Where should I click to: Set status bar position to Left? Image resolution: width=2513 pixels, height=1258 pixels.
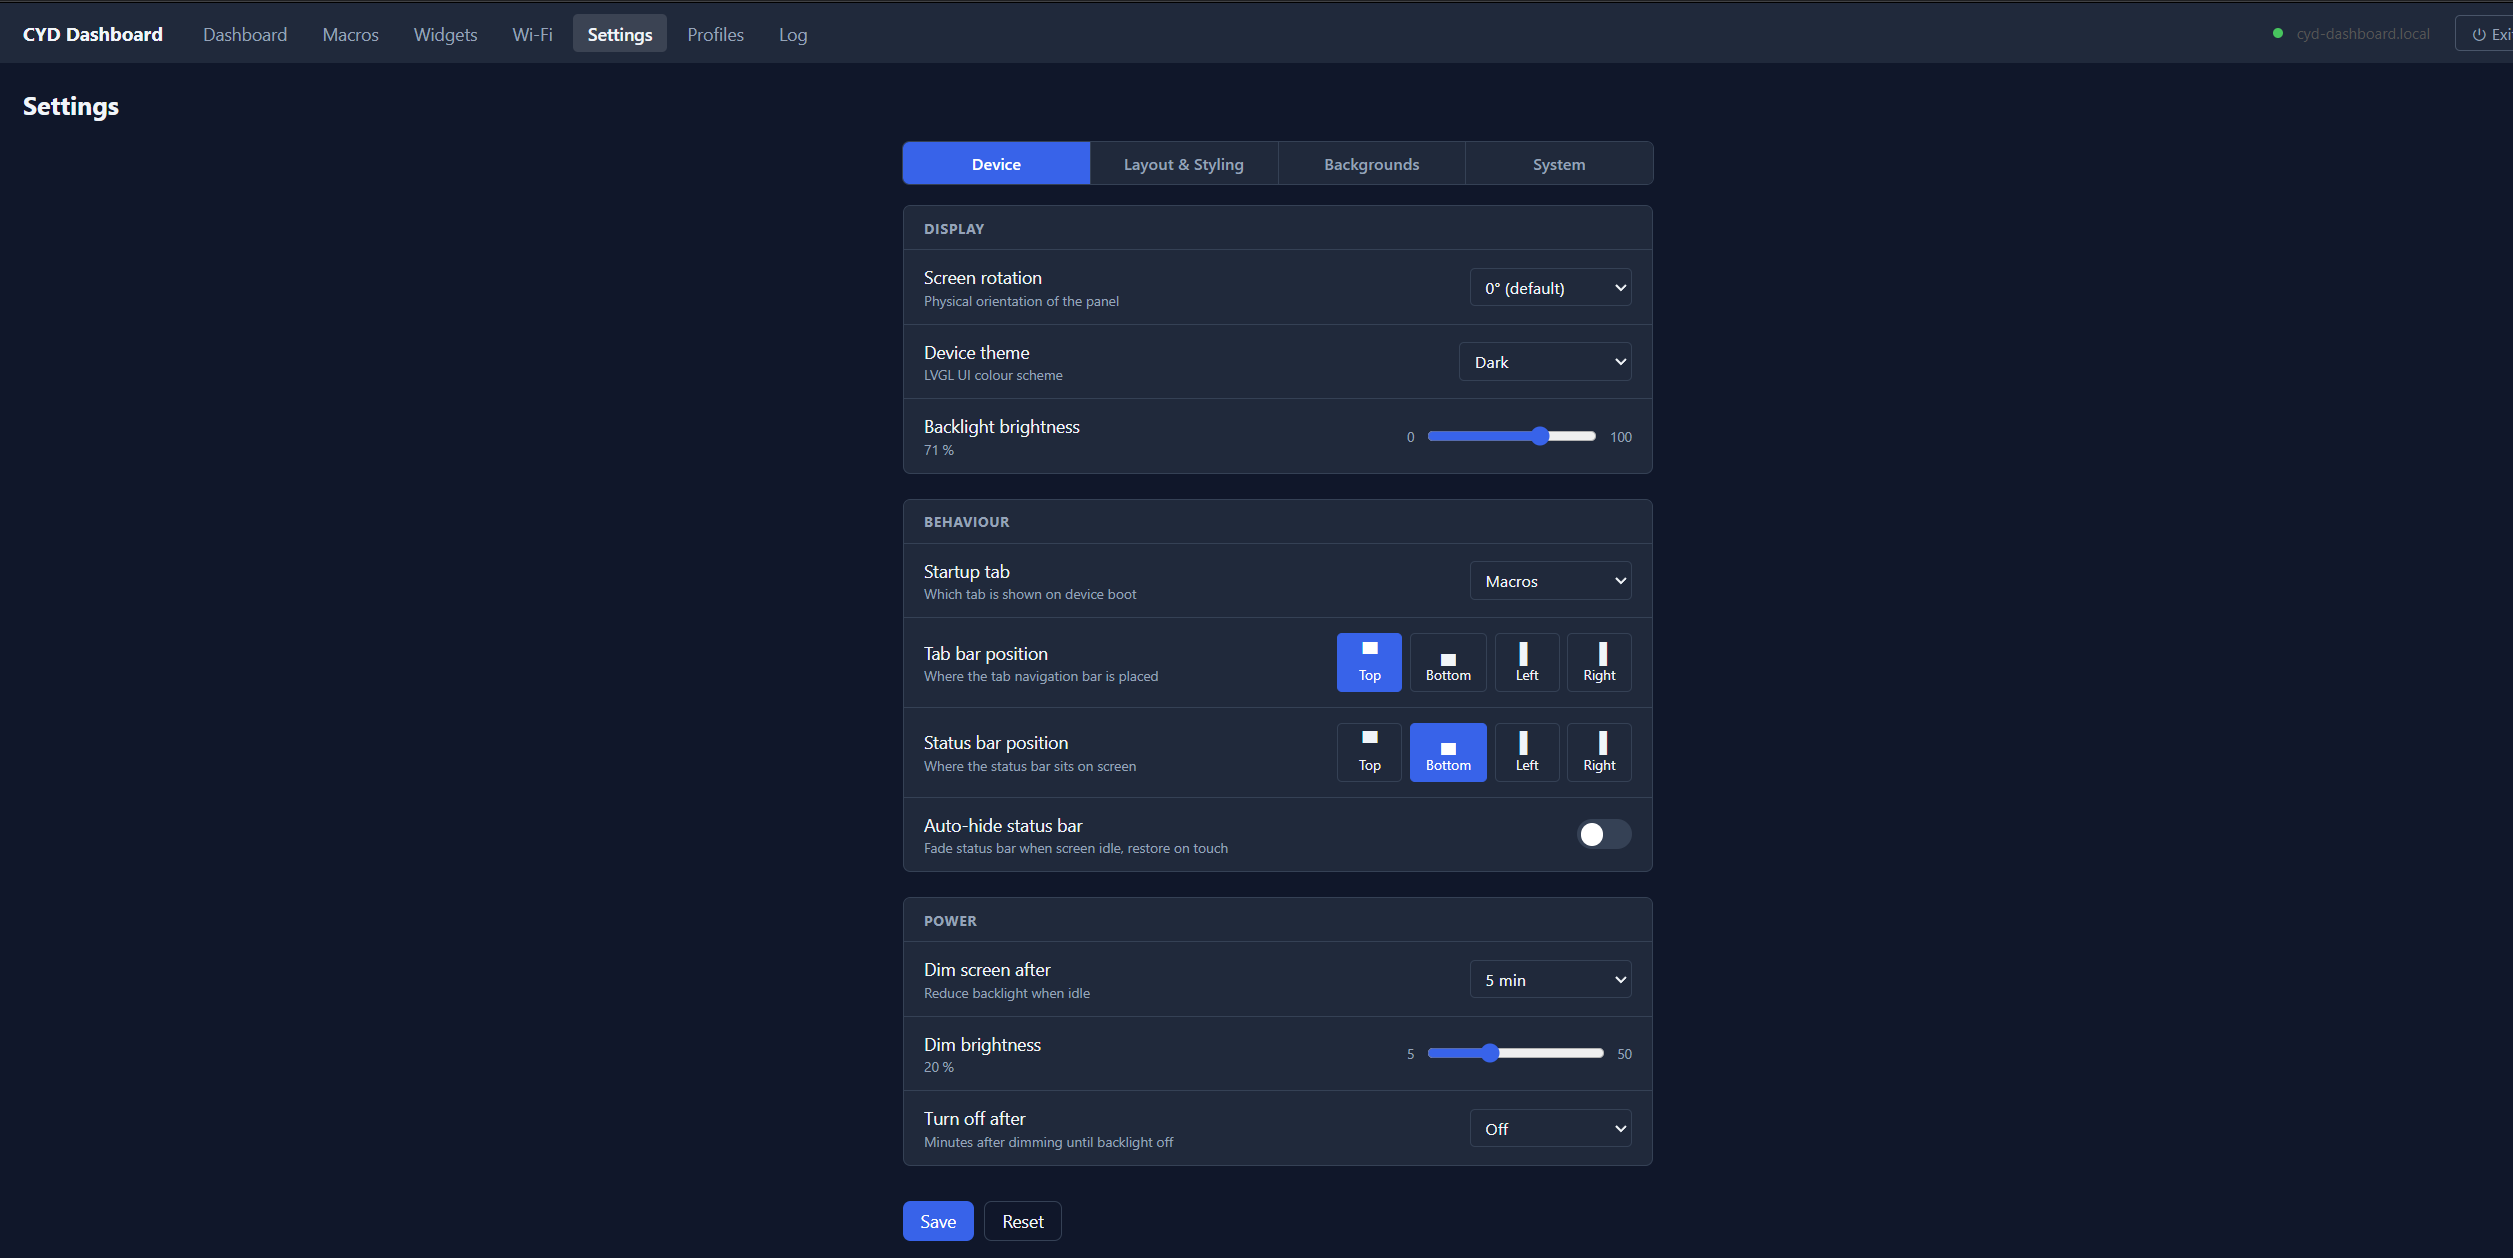coord(1527,752)
